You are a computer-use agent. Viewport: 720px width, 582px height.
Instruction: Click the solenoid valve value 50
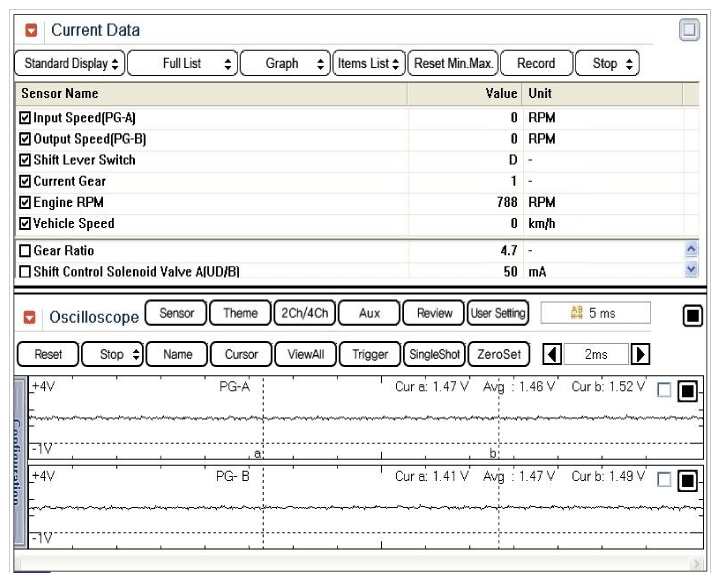[511, 271]
